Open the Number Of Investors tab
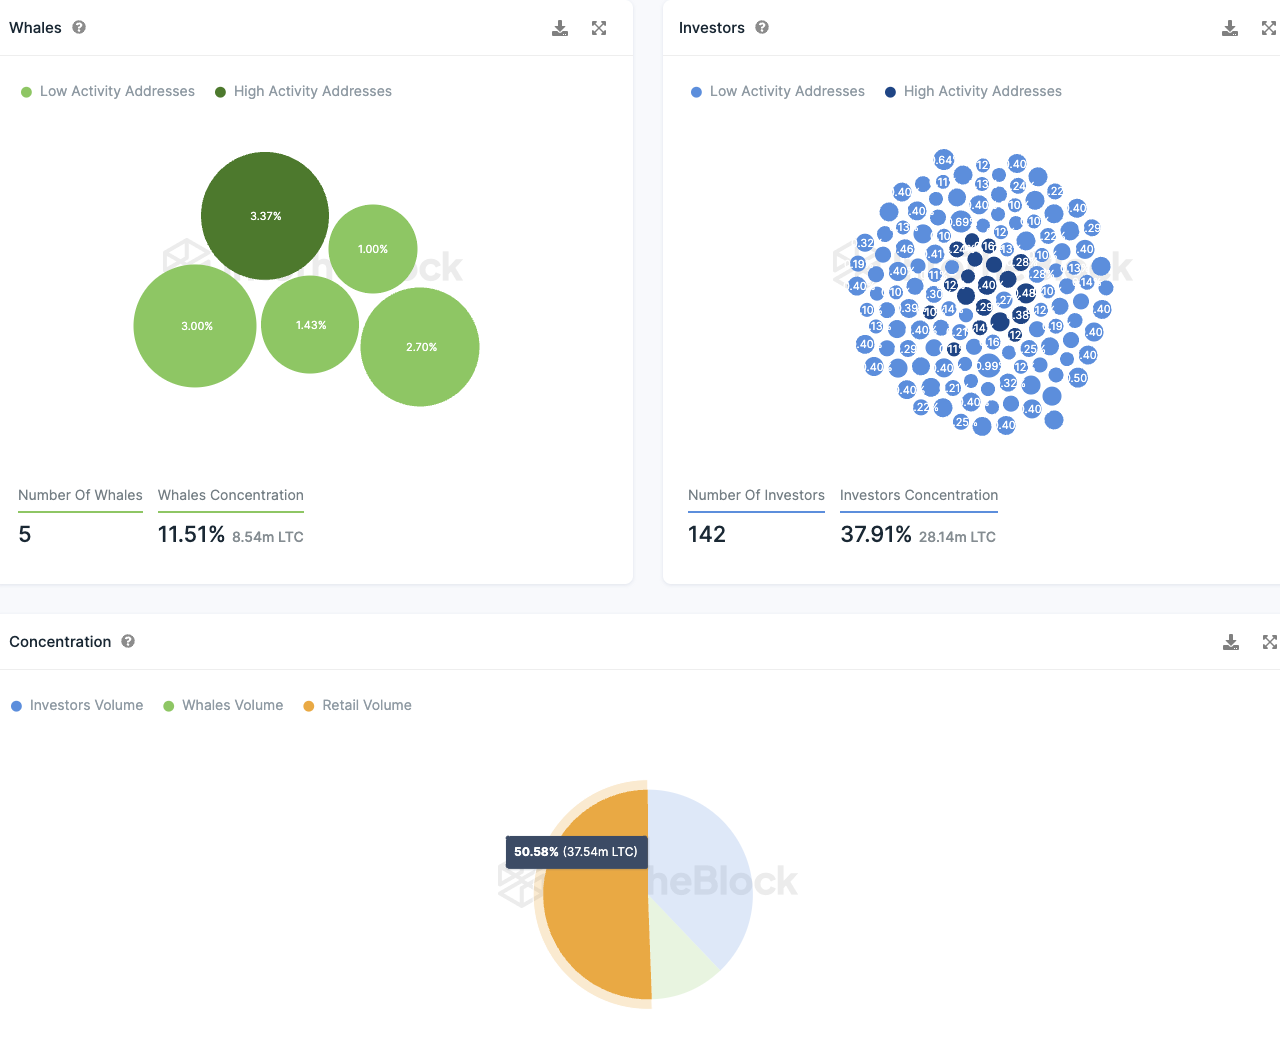Image resolution: width=1280 pixels, height=1038 pixels. tap(756, 495)
